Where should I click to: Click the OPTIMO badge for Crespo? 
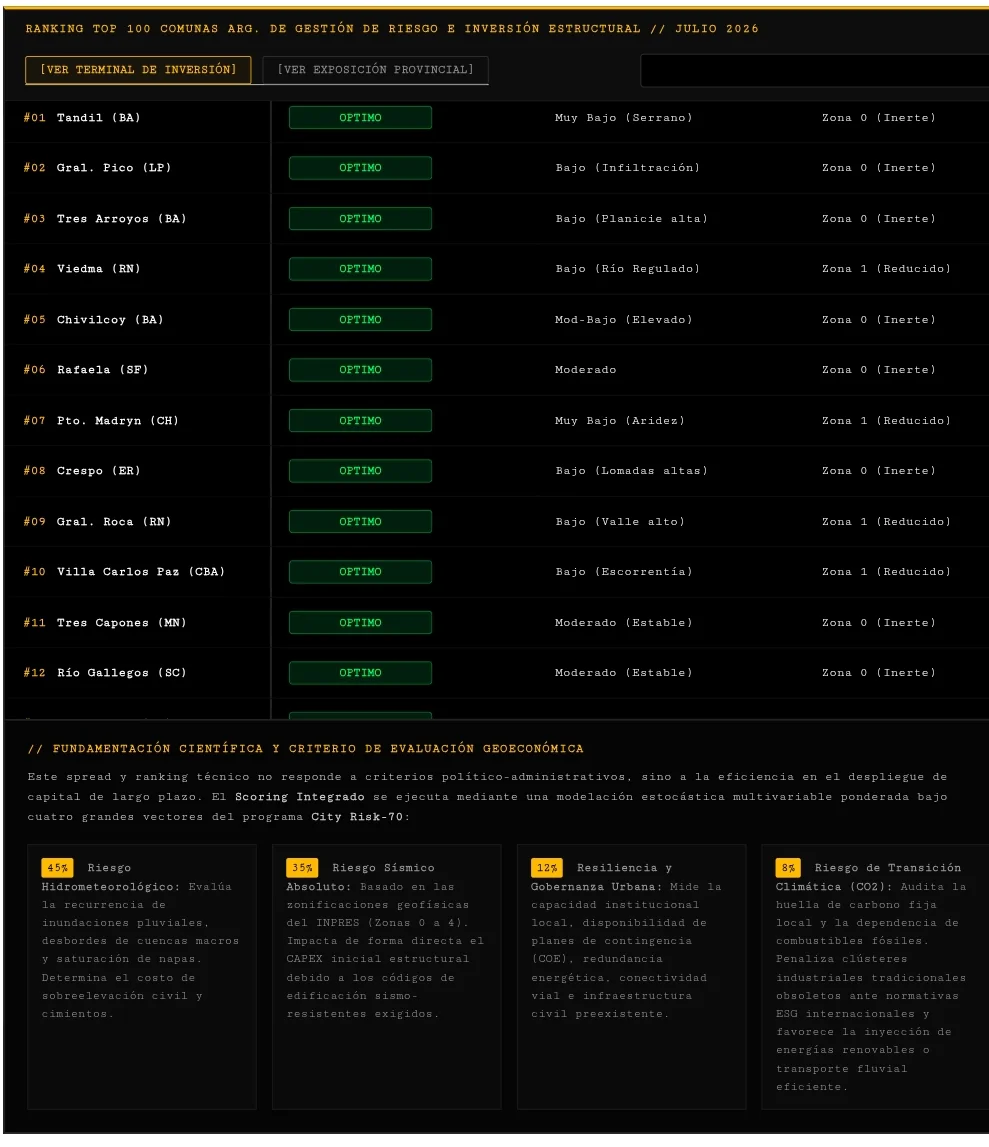(x=360, y=470)
